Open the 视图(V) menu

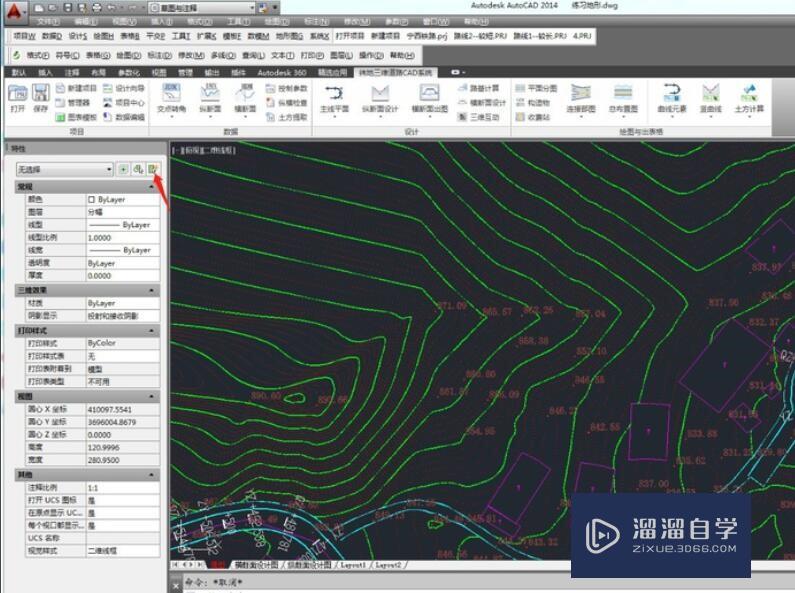pyautogui.click(x=125, y=22)
